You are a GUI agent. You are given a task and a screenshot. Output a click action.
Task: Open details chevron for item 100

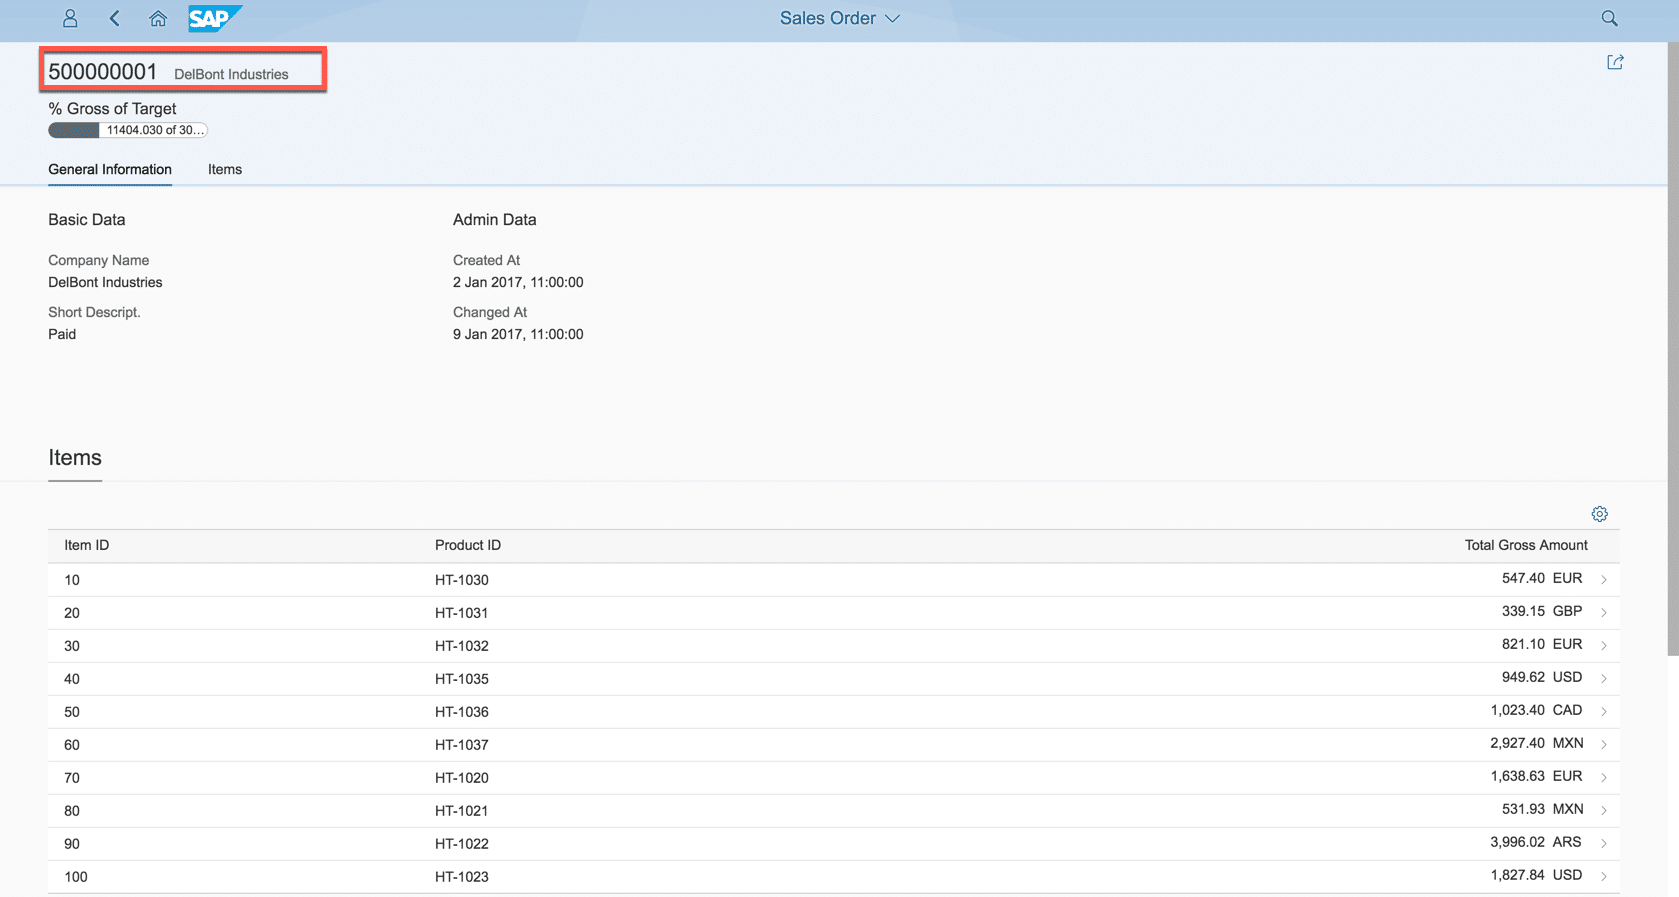1603,877
